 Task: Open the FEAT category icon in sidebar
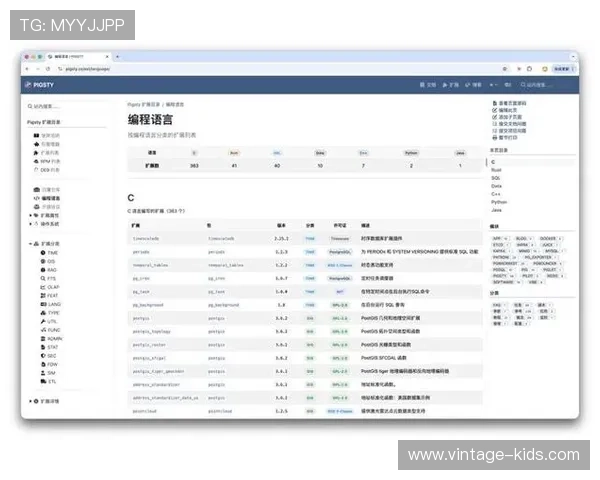[x=43, y=296]
